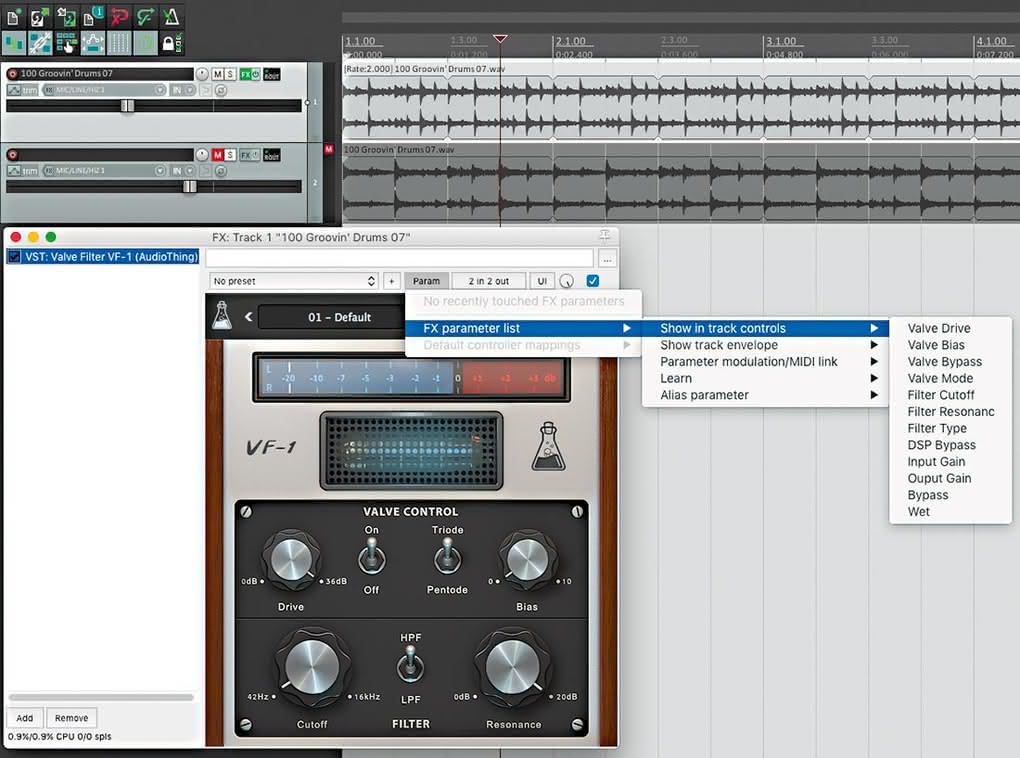
Task: Expand the Show track envelope submenu
Action: pyautogui.click(x=765, y=345)
